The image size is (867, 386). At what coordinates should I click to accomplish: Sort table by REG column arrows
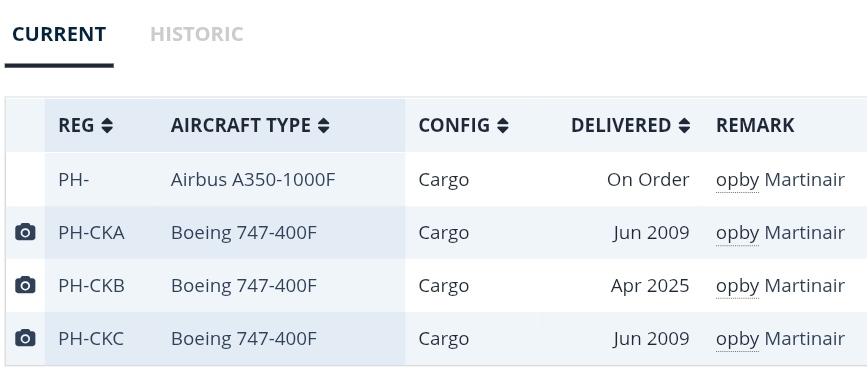click(x=107, y=126)
